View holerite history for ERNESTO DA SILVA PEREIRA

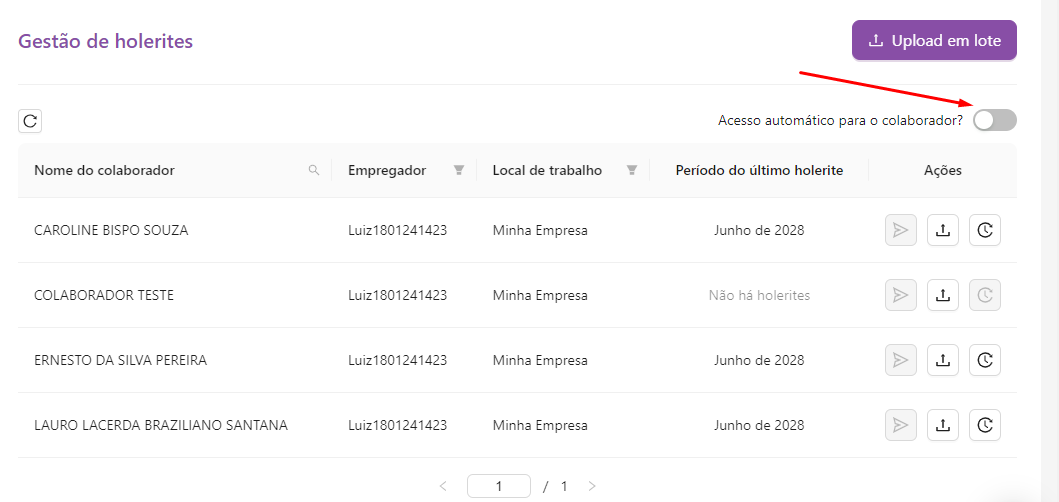point(985,360)
